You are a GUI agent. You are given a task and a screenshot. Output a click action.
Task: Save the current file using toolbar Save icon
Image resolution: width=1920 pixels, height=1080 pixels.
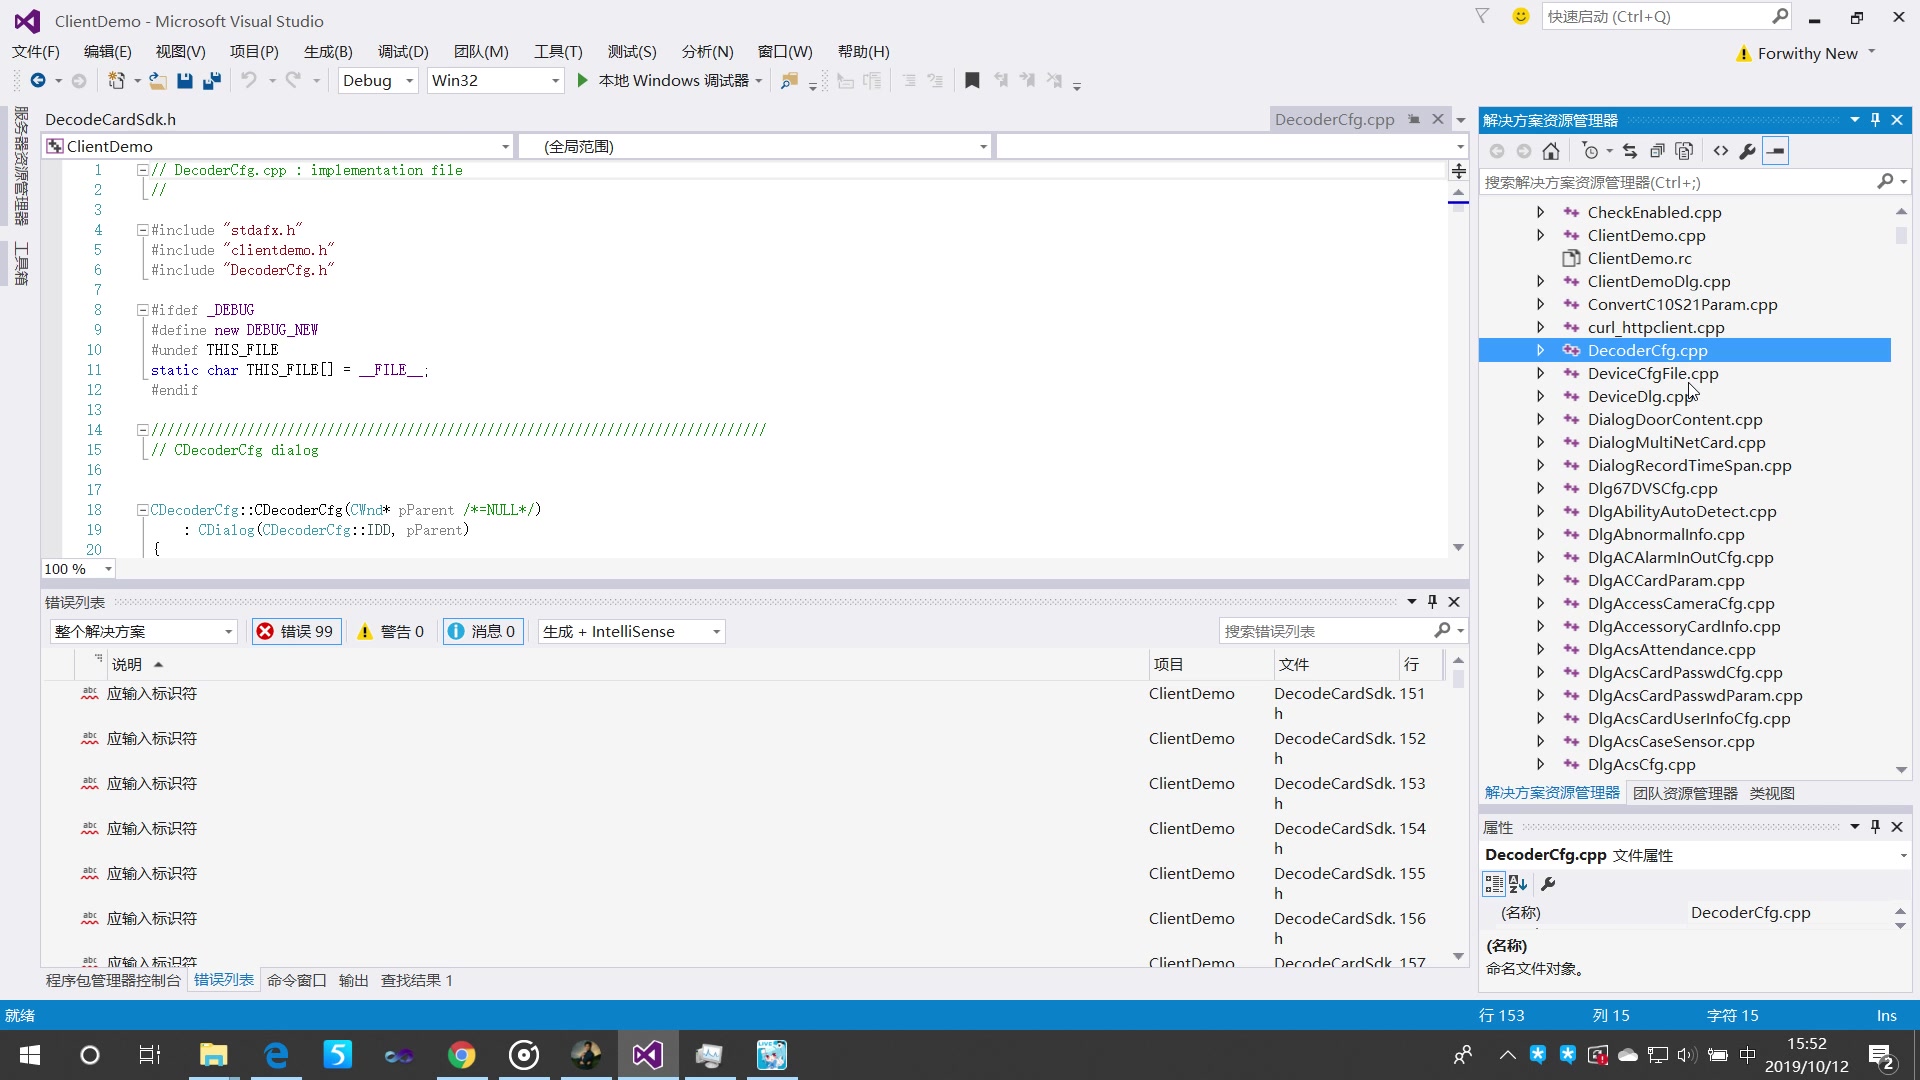(x=185, y=81)
